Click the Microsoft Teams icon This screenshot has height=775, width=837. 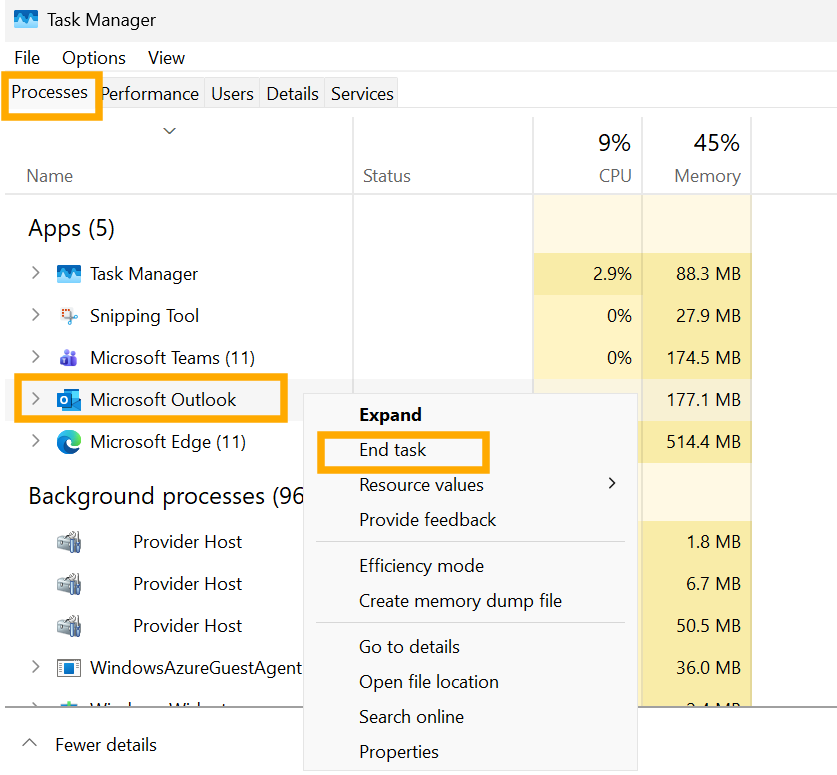69,358
